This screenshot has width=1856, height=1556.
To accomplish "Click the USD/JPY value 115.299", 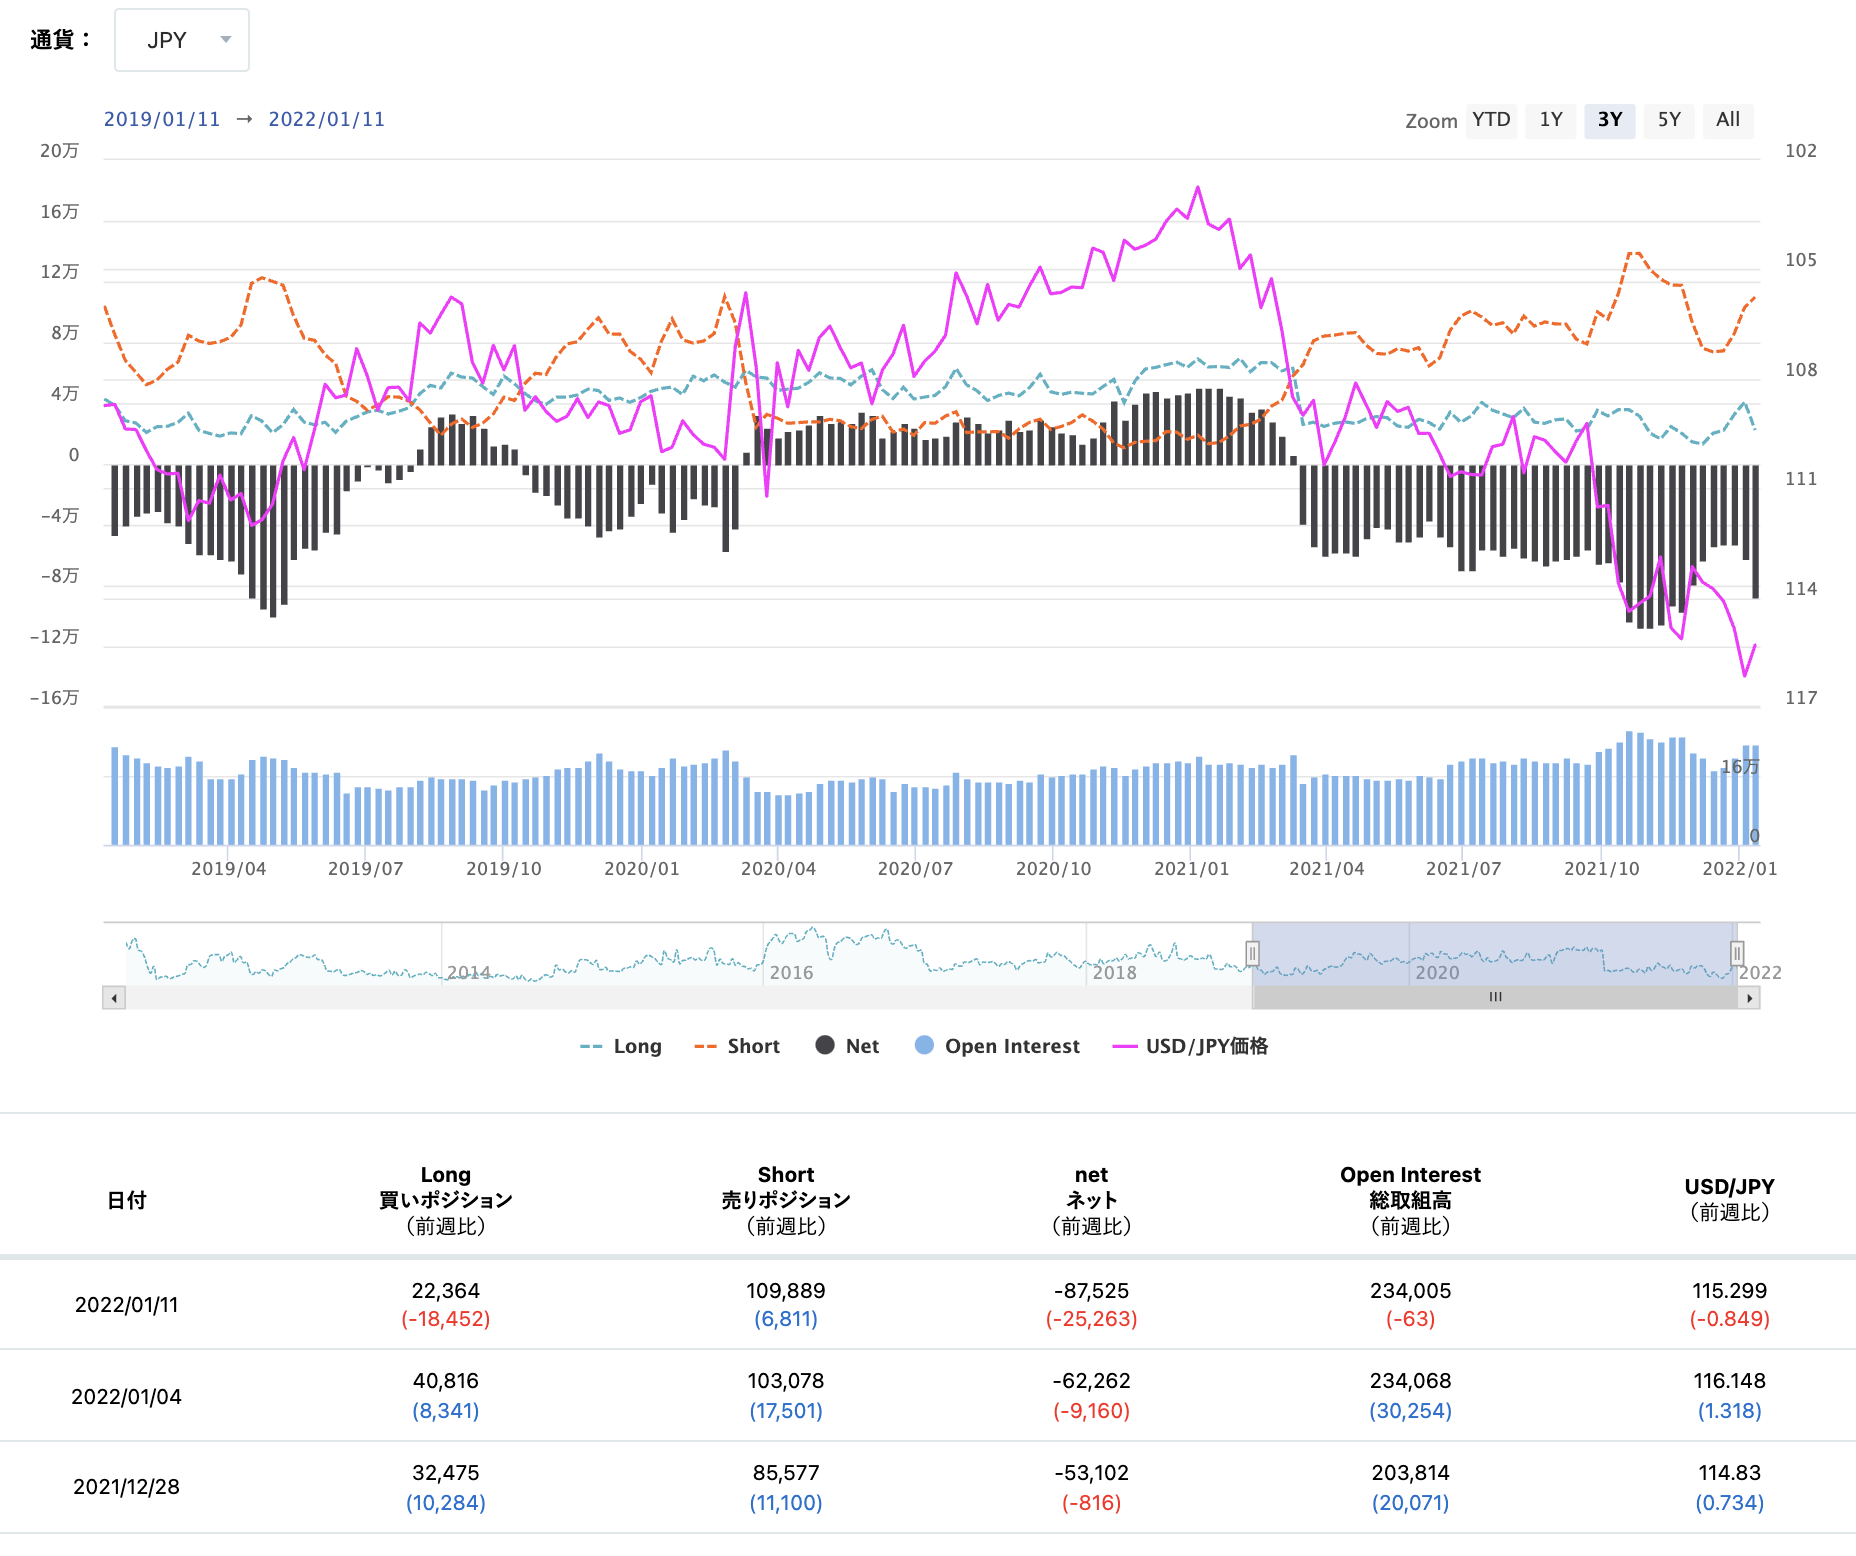I will coord(1729,1291).
